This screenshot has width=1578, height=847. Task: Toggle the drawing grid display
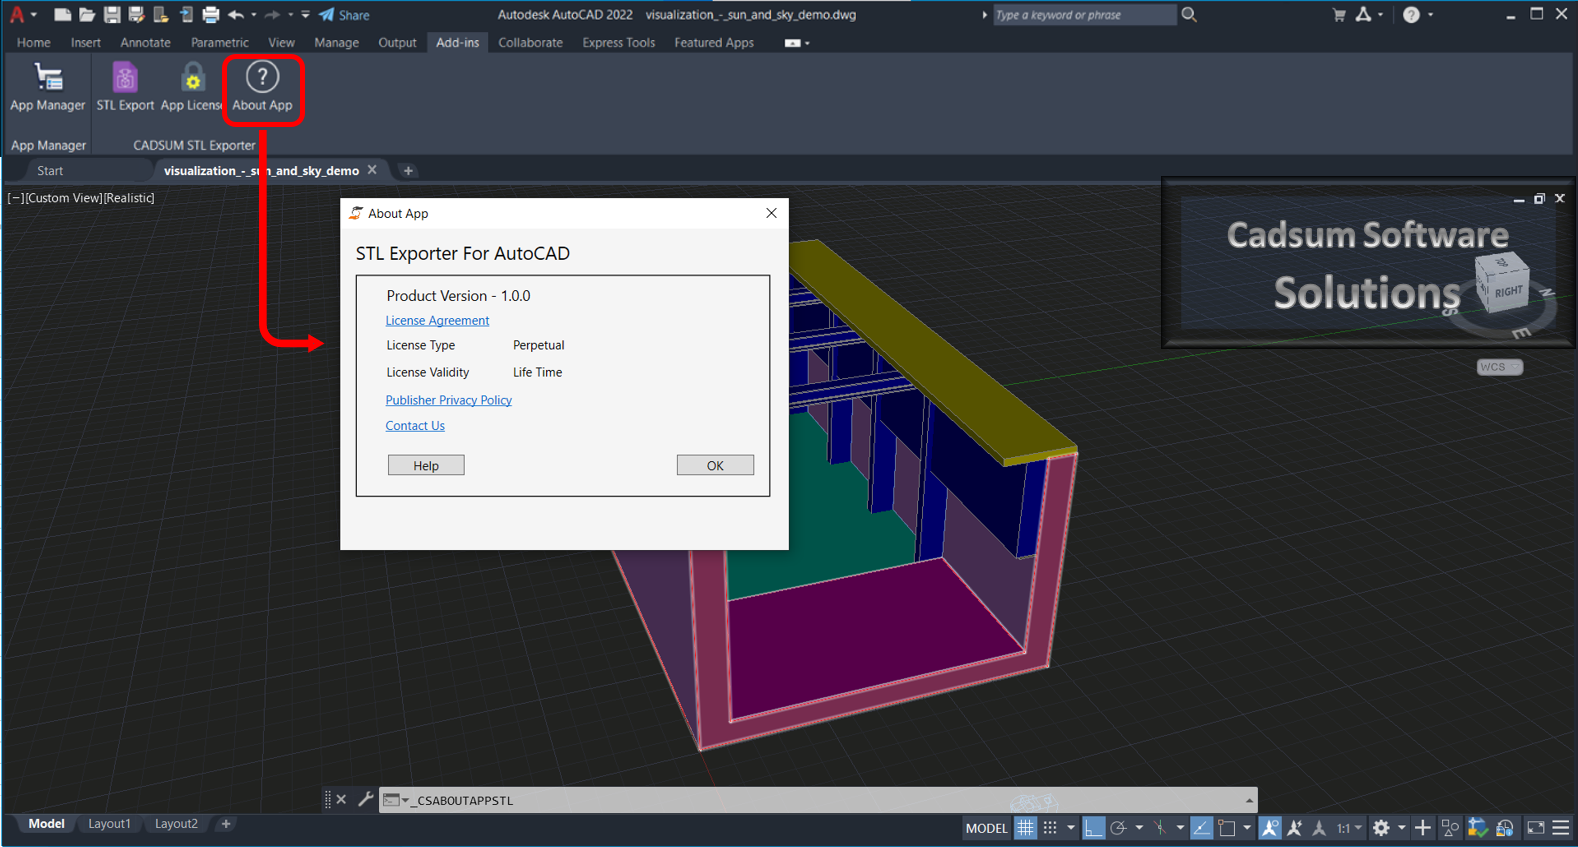coord(1026,828)
